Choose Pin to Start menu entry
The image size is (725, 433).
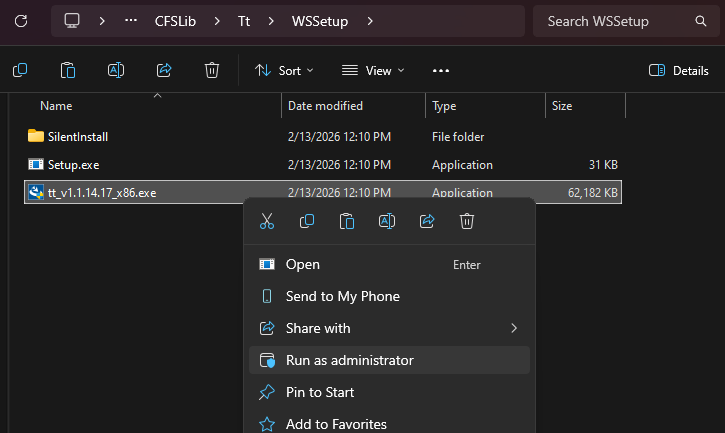(320, 392)
